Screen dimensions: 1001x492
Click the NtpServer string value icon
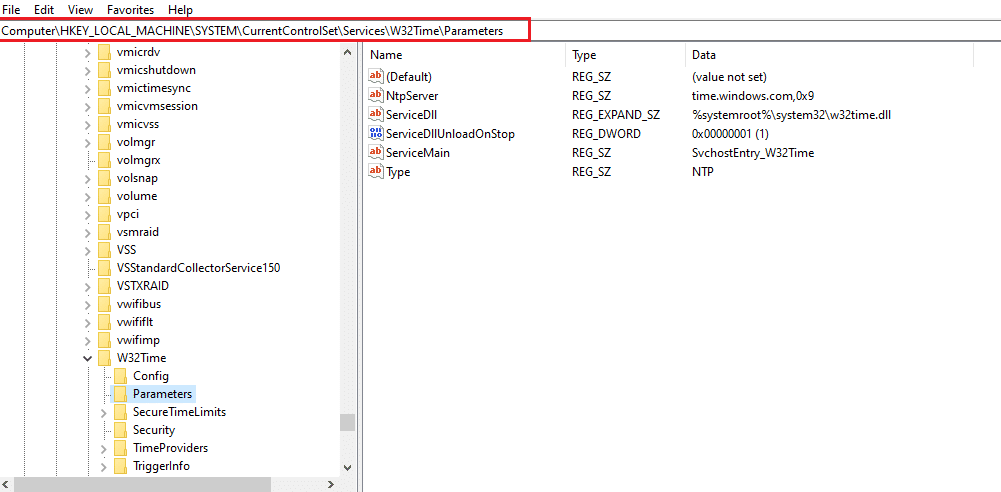(376, 96)
